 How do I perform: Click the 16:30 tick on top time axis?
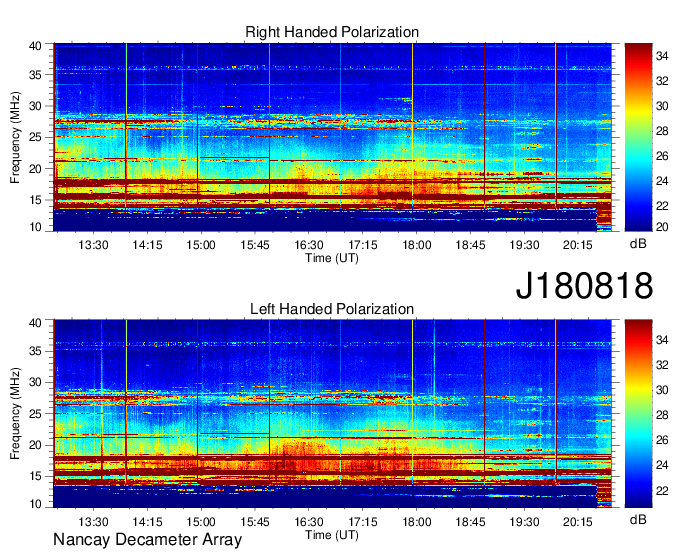coord(309,245)
